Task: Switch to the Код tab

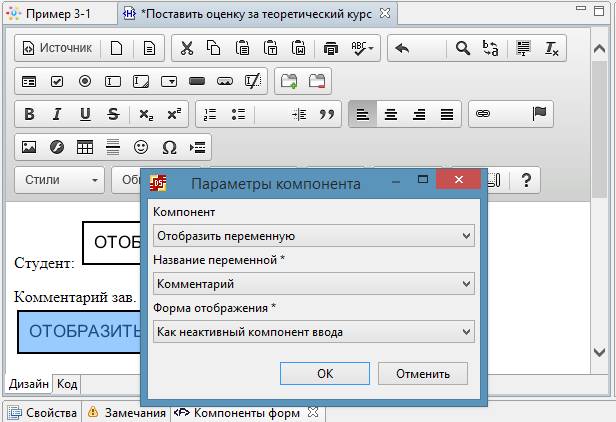Action: (67, 383)
